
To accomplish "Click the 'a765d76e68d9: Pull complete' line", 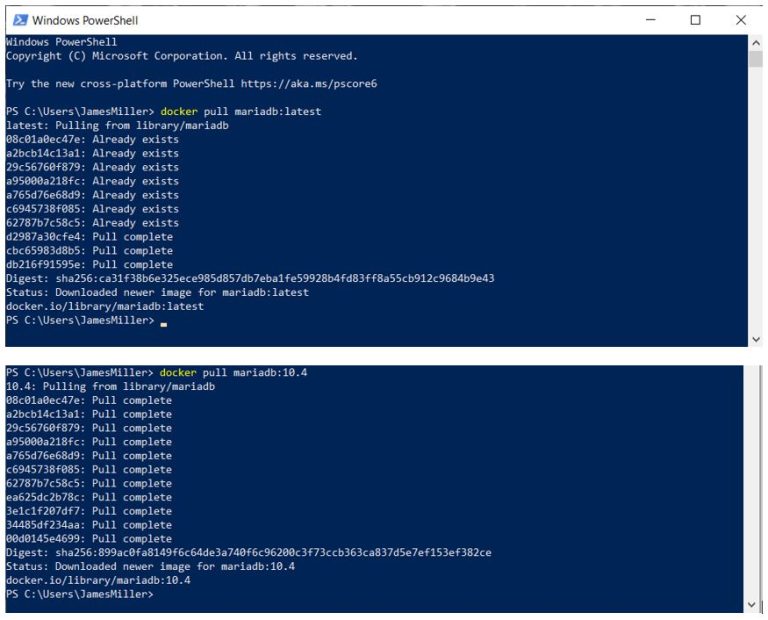I will click(89, 456).
